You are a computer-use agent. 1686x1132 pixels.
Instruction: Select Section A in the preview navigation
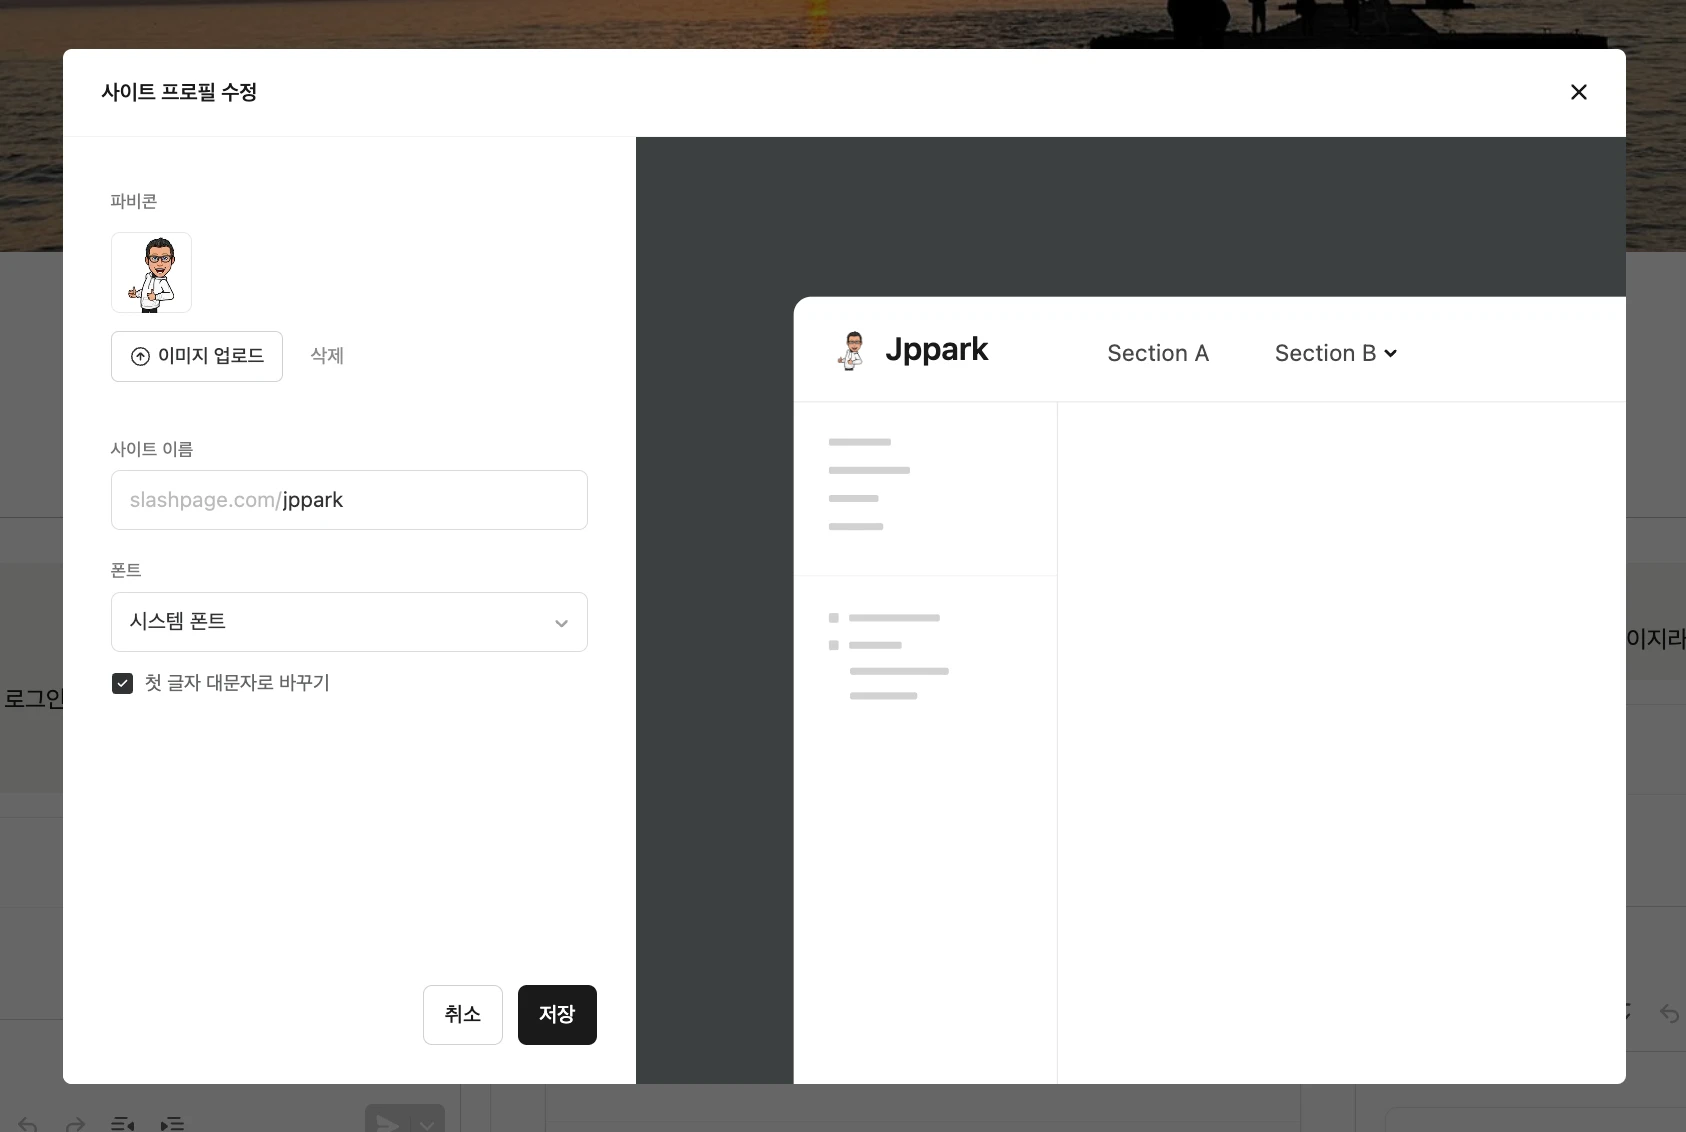[1157, 353]
